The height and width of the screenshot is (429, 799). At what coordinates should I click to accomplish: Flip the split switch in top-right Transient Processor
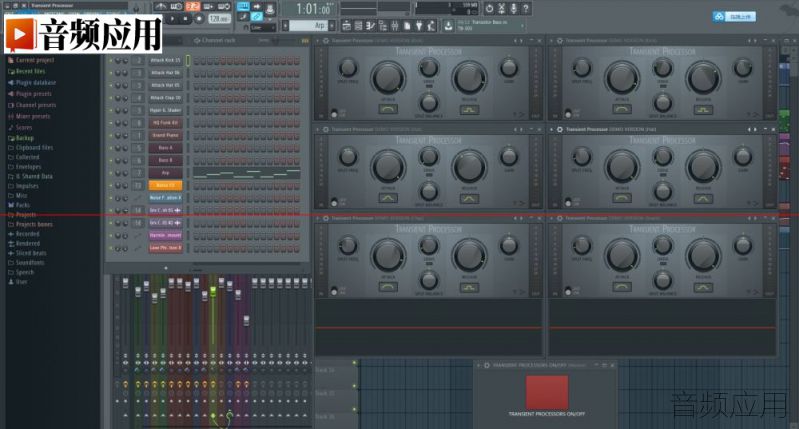(568, 112)
